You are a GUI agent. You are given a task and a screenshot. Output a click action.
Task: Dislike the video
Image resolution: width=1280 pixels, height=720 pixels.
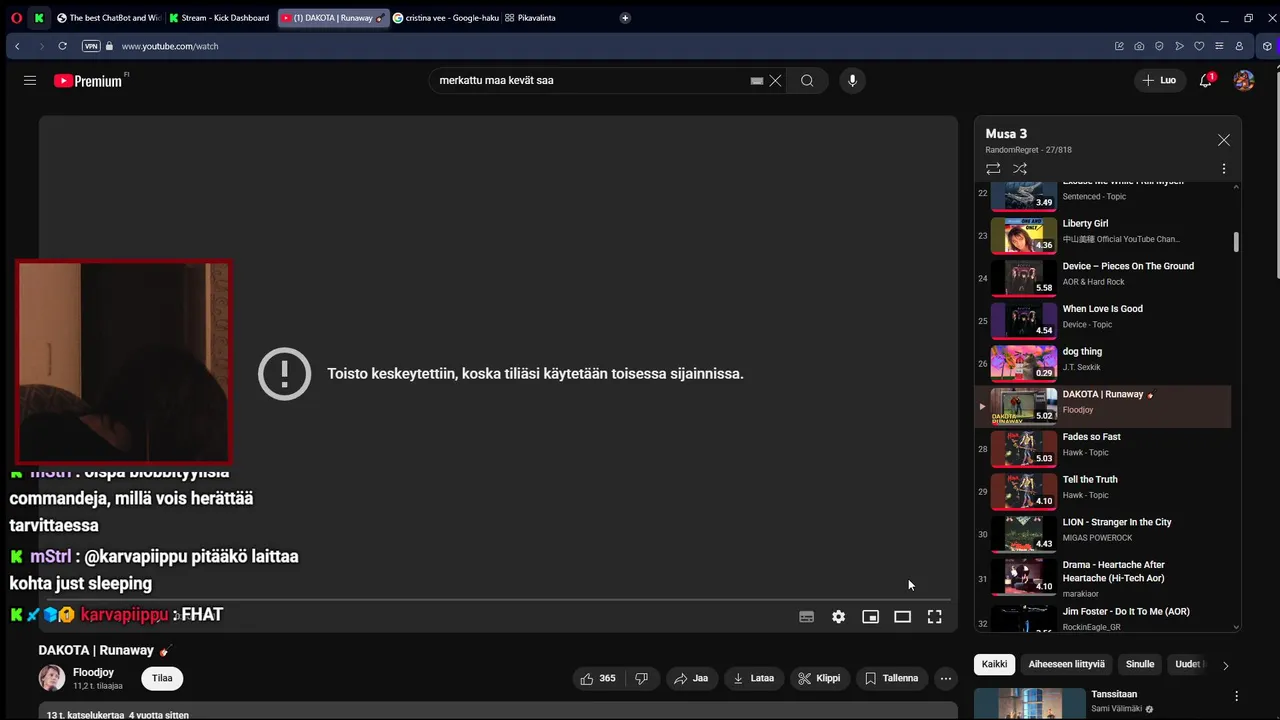642,678
